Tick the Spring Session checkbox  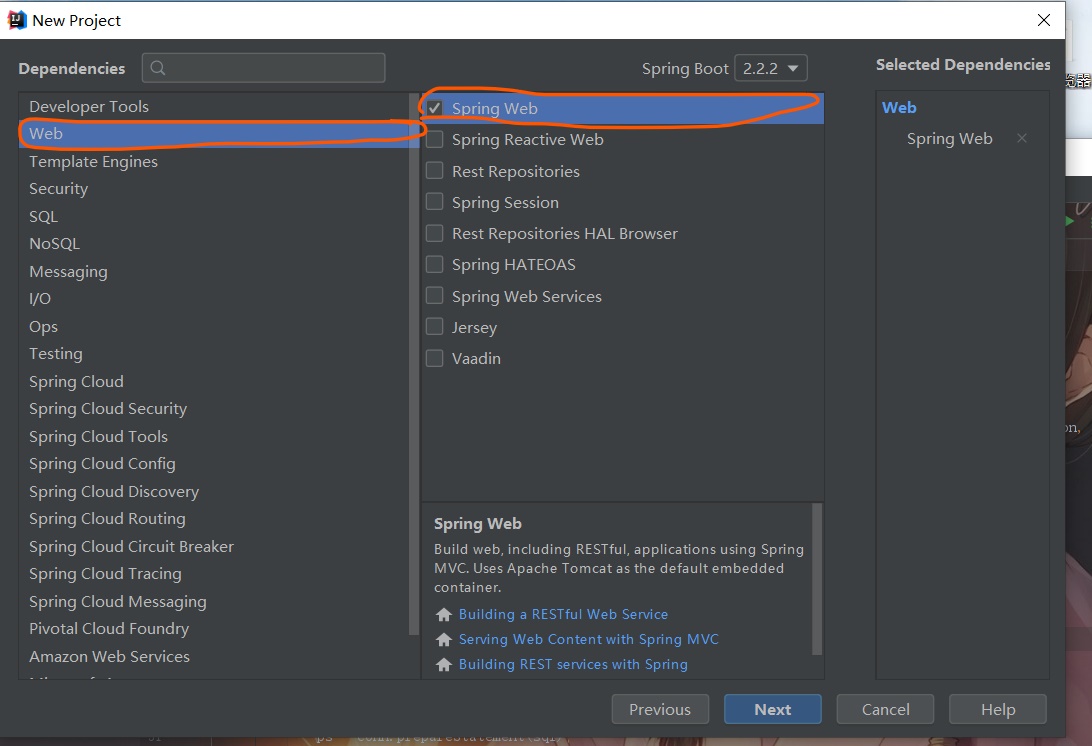tap(435, 202)
